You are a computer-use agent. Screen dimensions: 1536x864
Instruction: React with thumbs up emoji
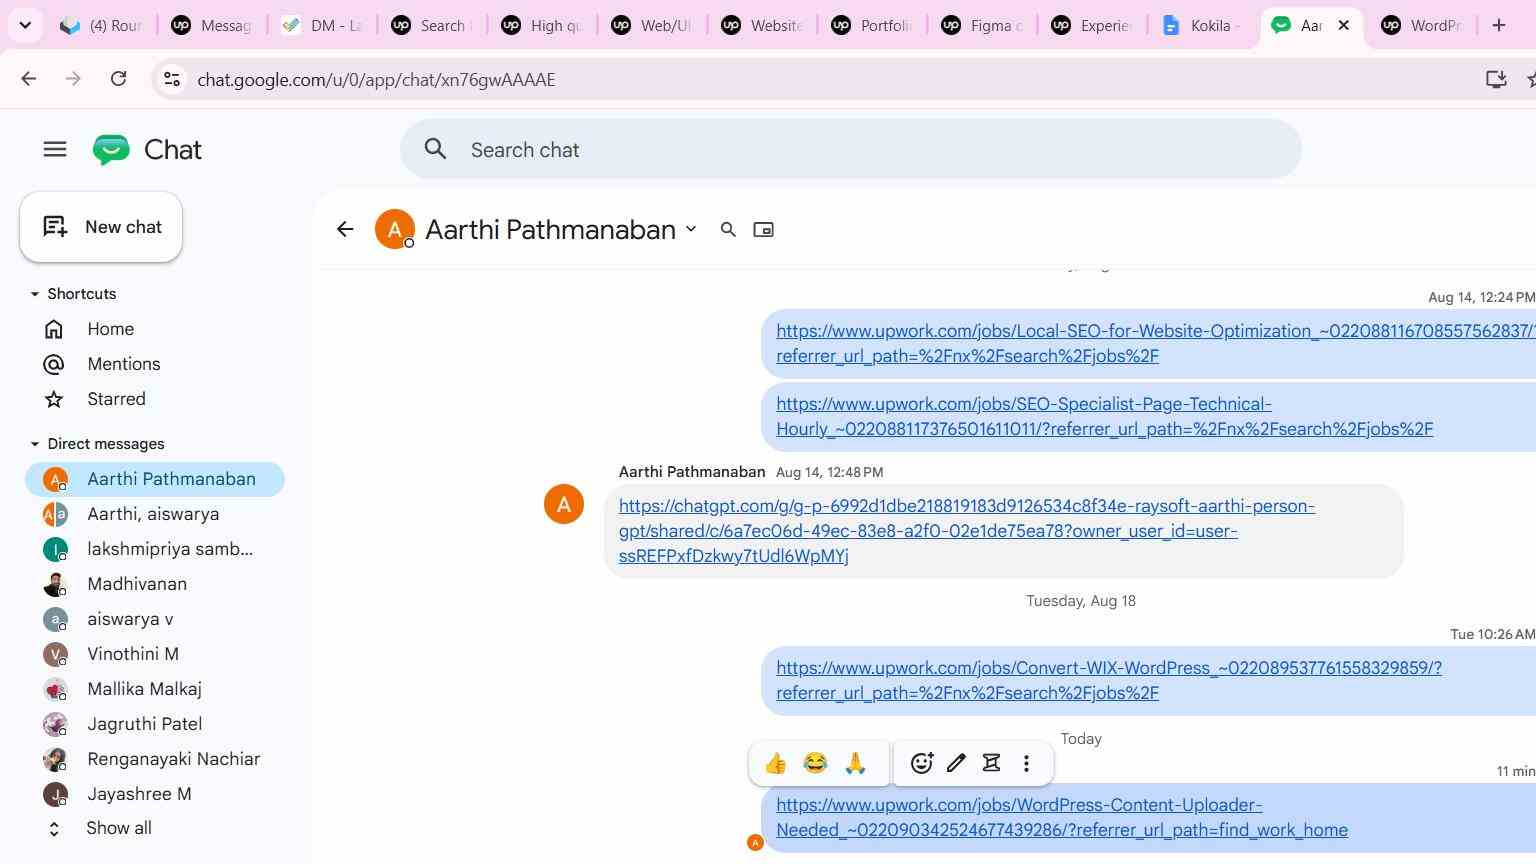click(776, 764)
